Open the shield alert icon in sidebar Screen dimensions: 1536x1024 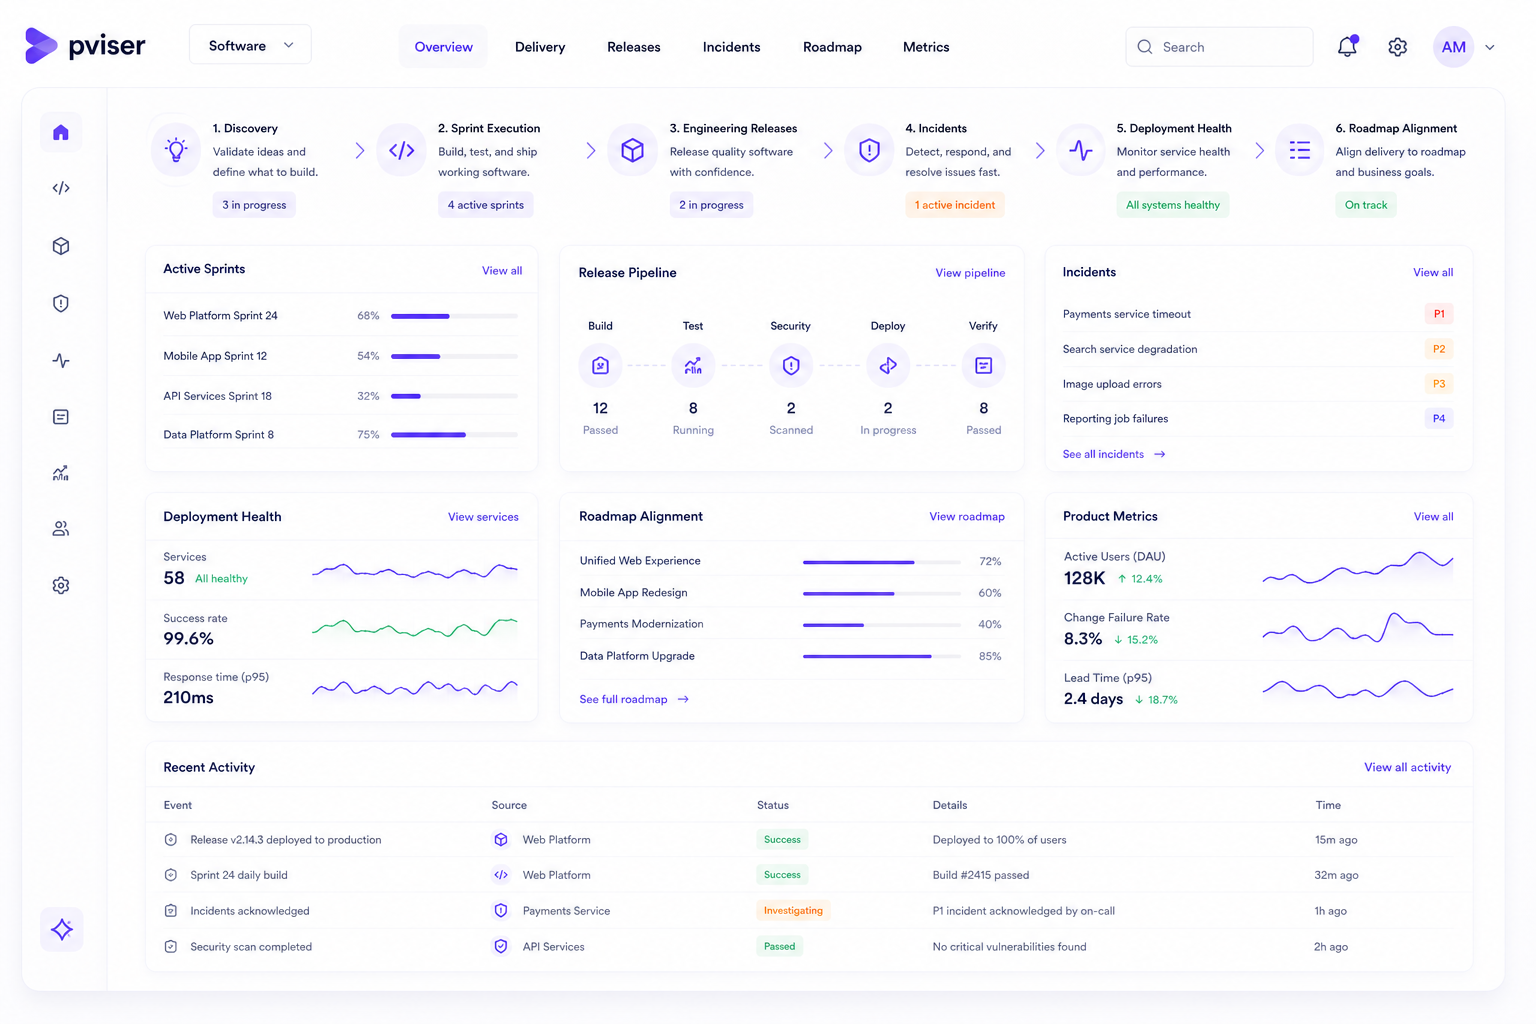[x=61, y=303]
